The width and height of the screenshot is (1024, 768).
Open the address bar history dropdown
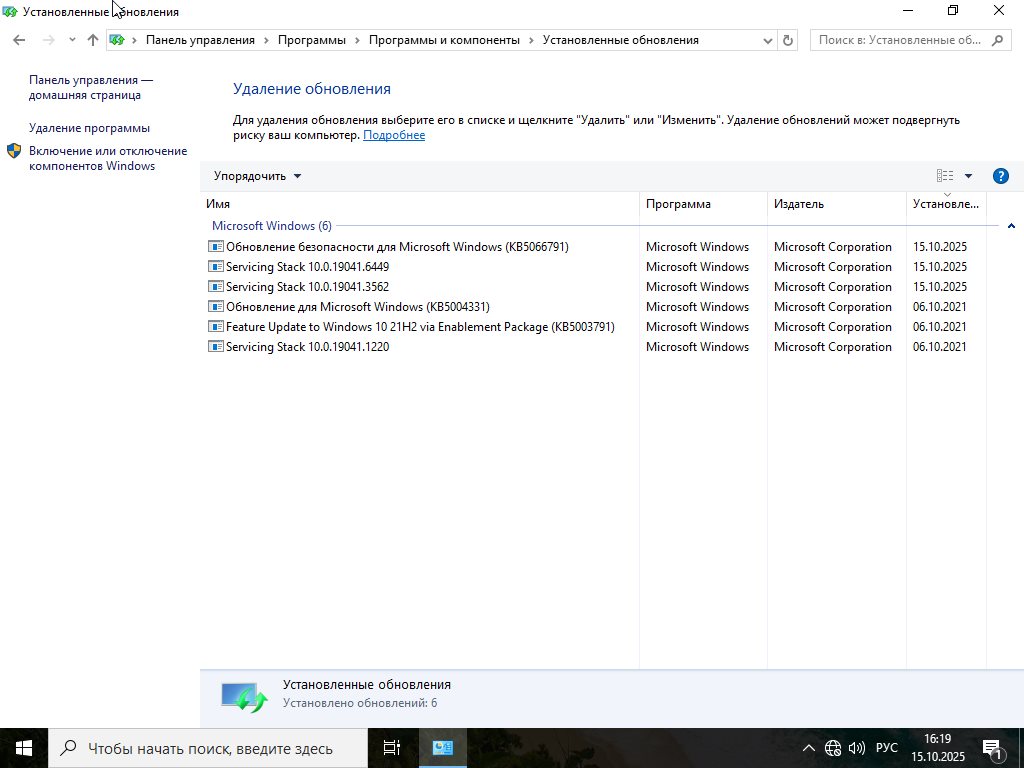(768, 40)
